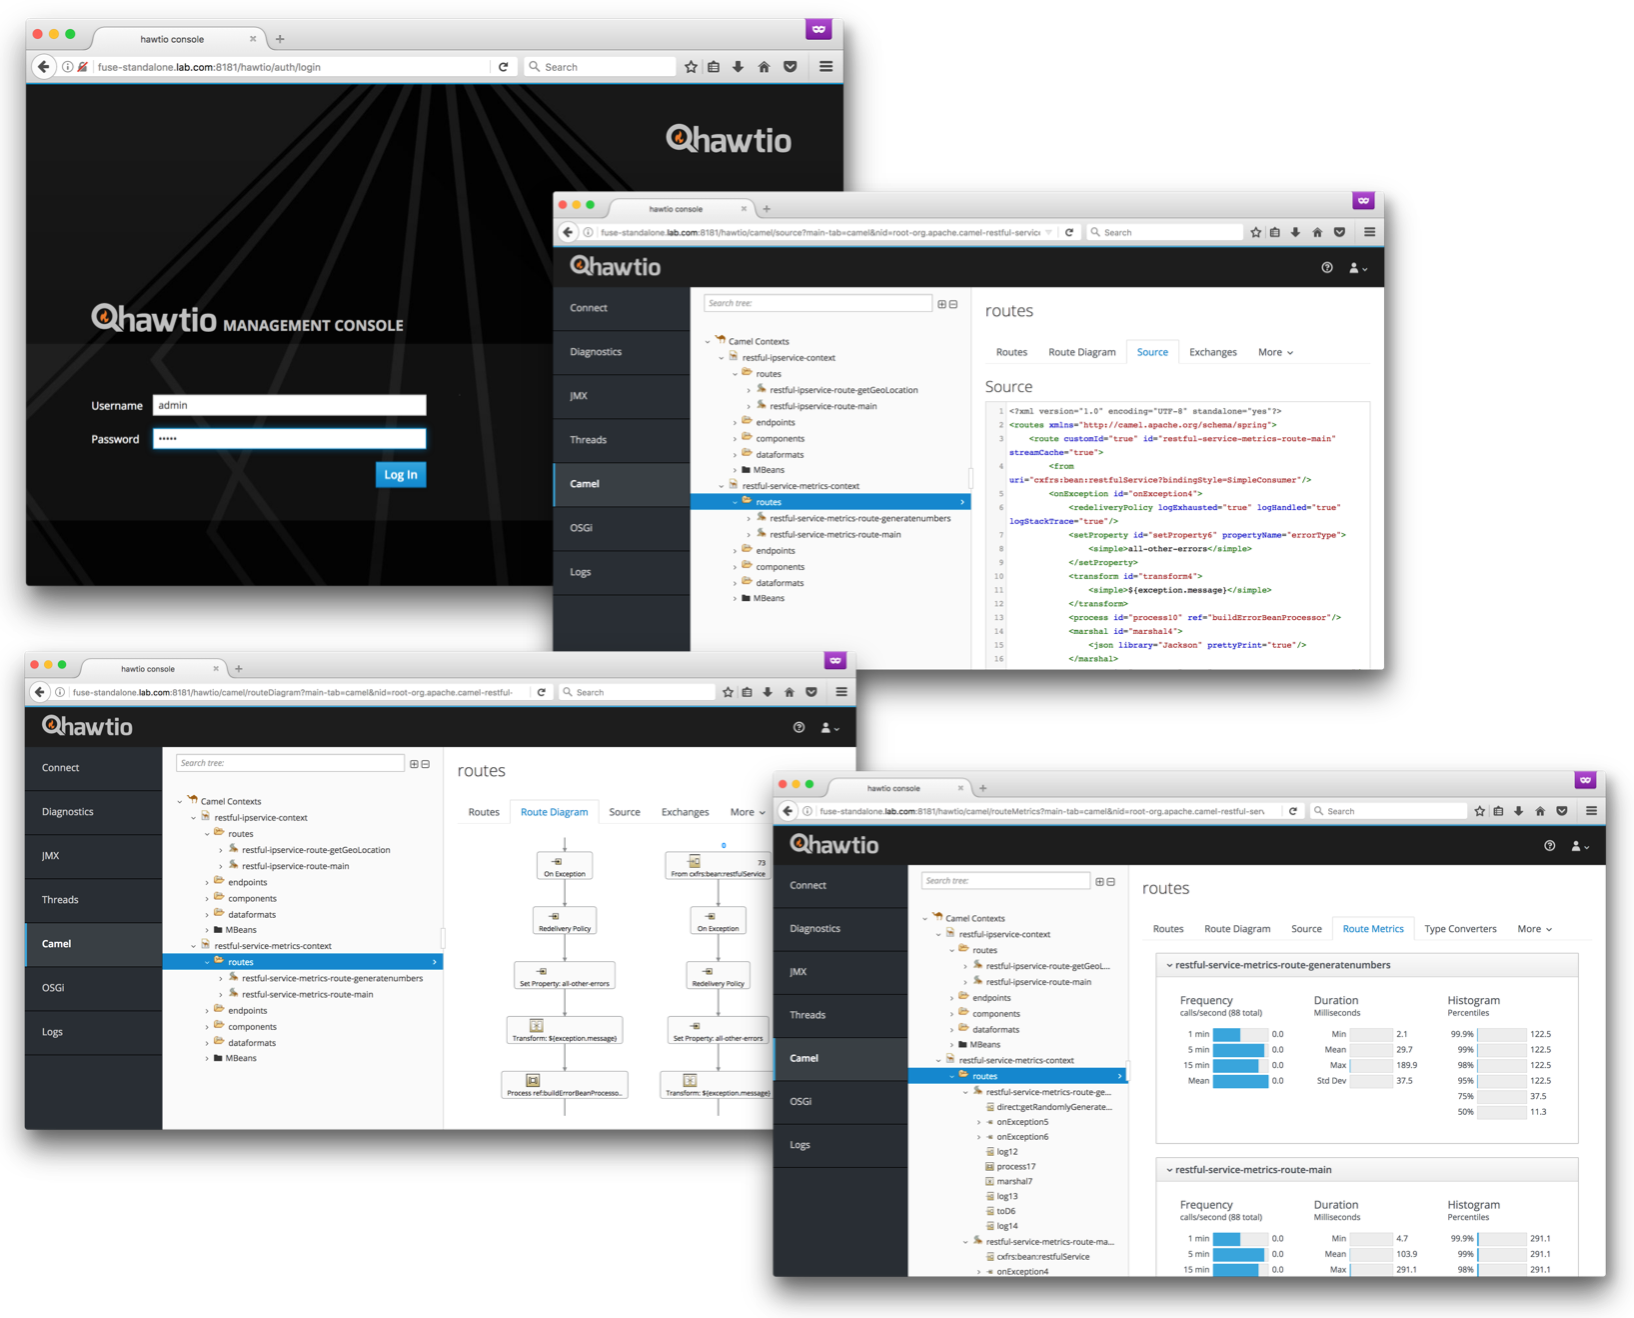The width and height of the screenshot is (1634, 1318).
Task: Select marshal7 node in Metrics window tree
Action: pyautogui.click(x=1014, y=1182)
